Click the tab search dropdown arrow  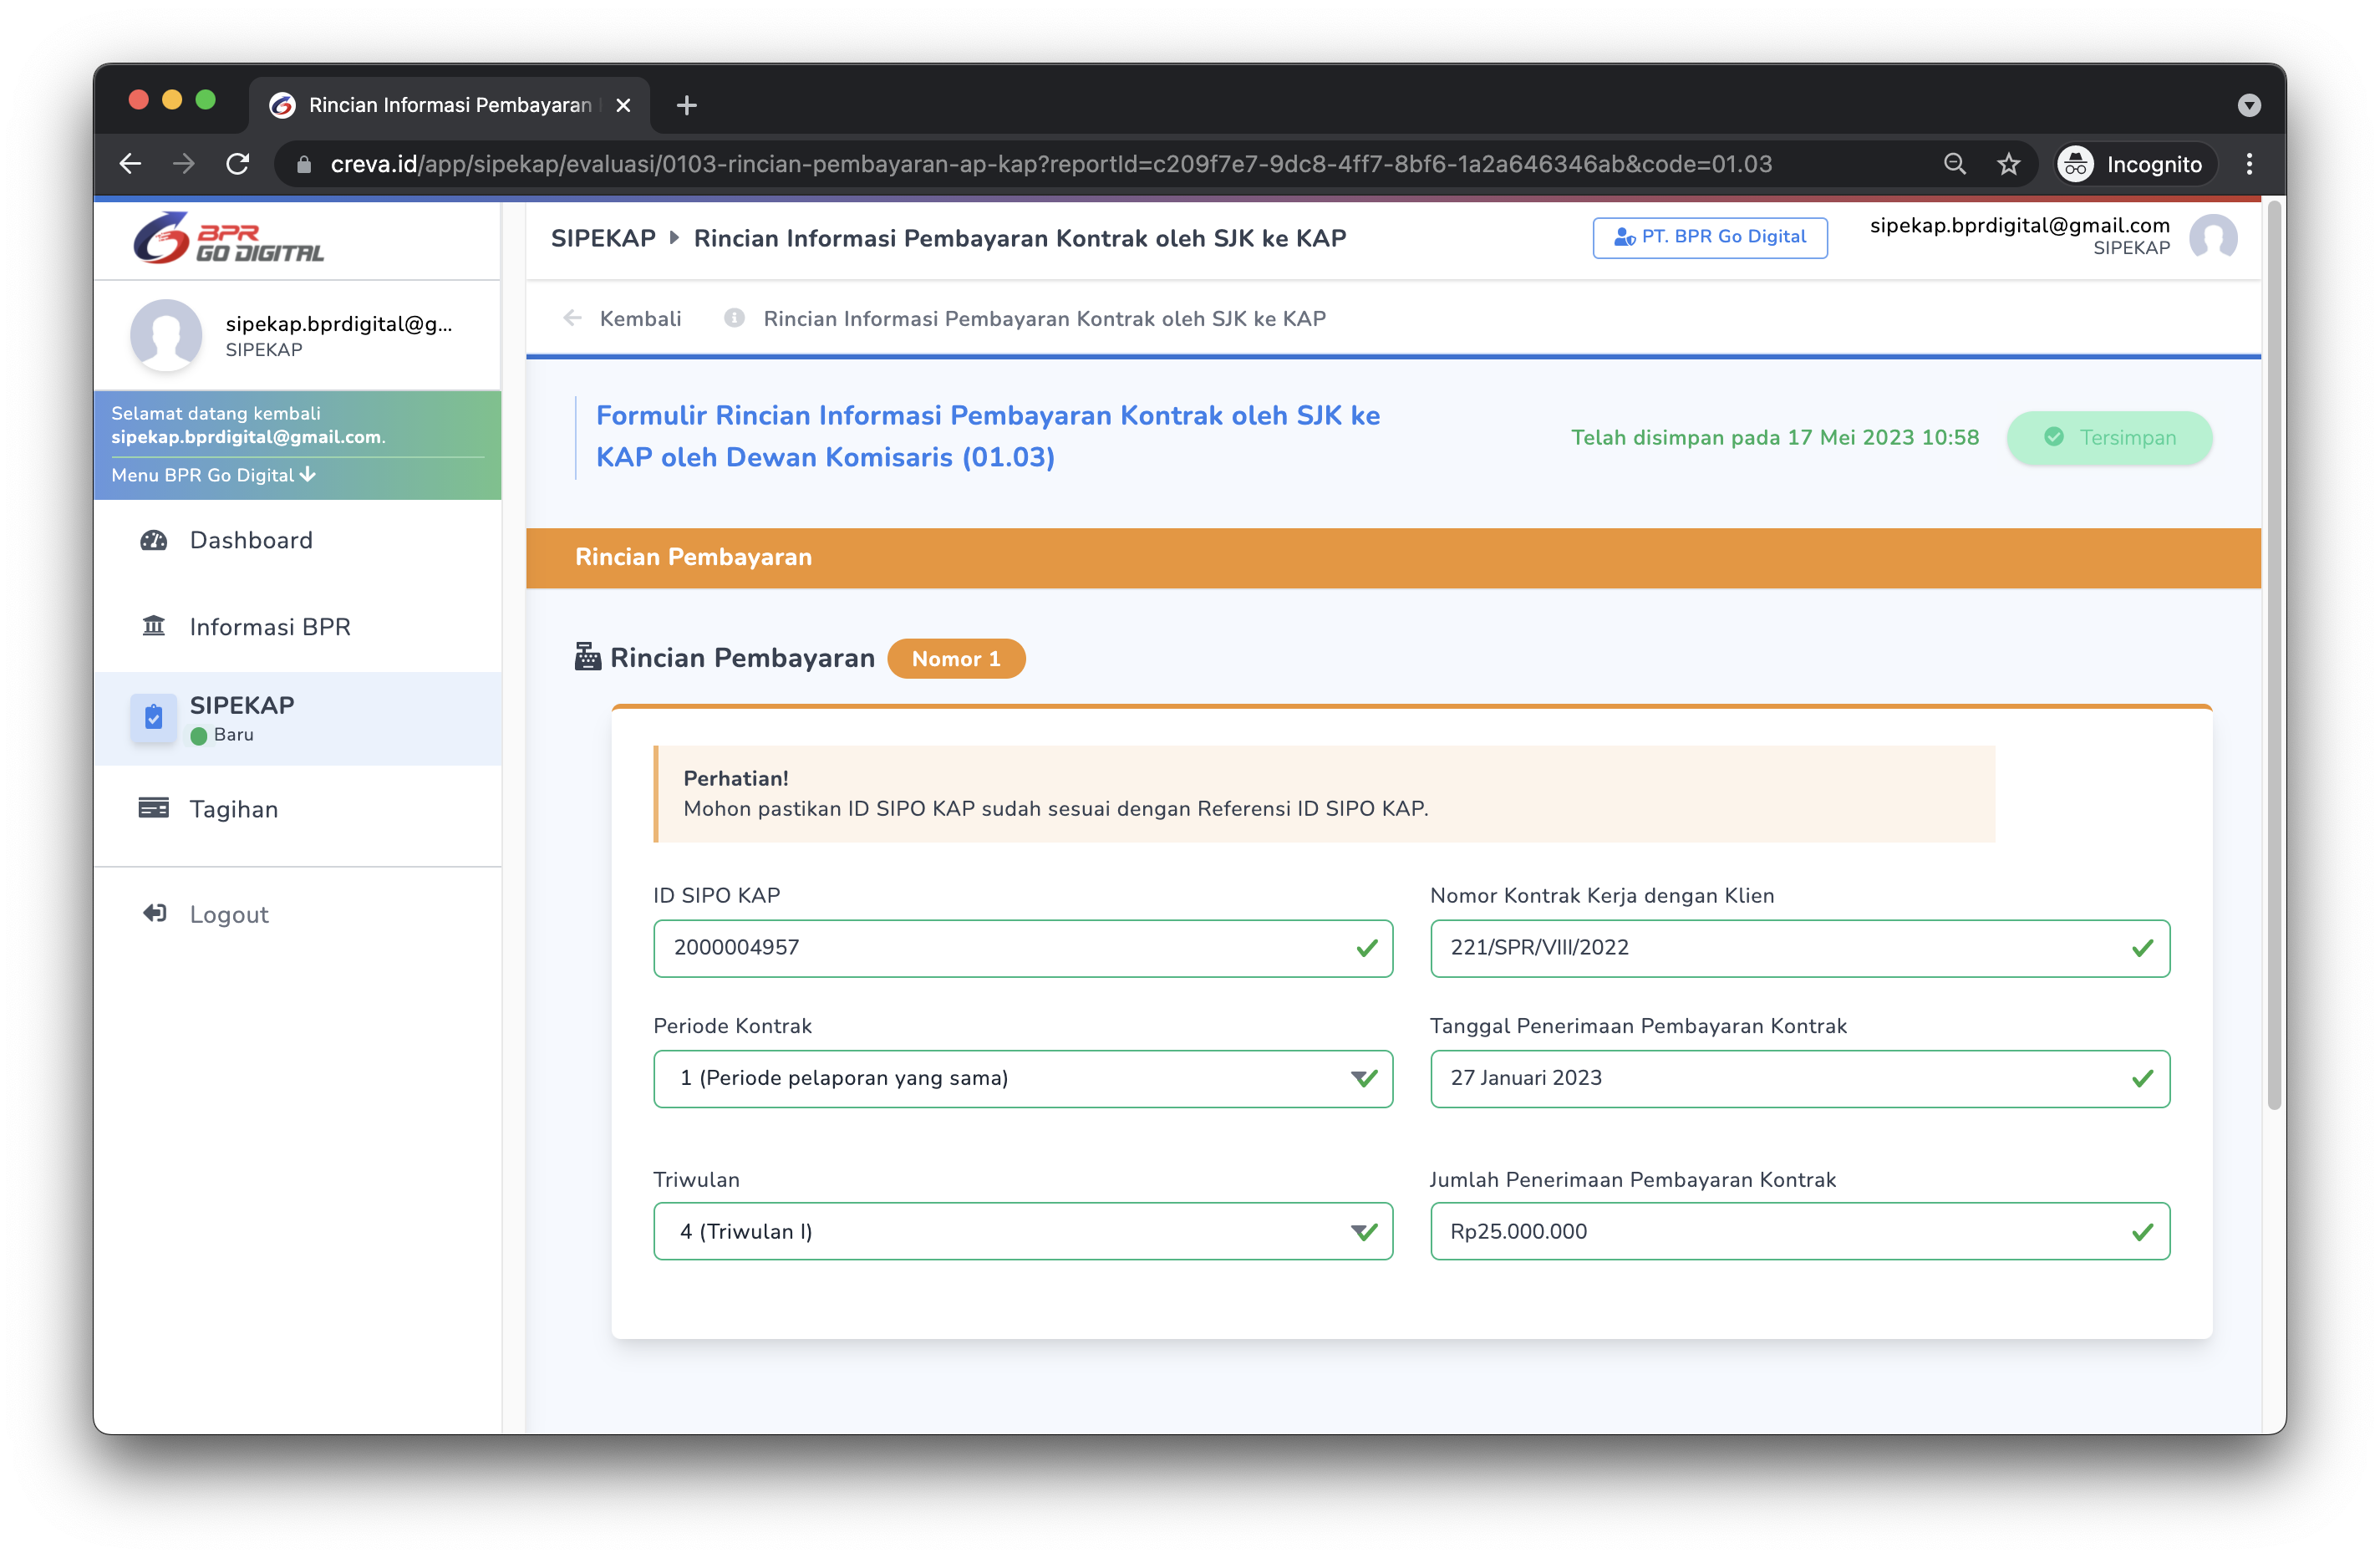[x=2248, y=105]
